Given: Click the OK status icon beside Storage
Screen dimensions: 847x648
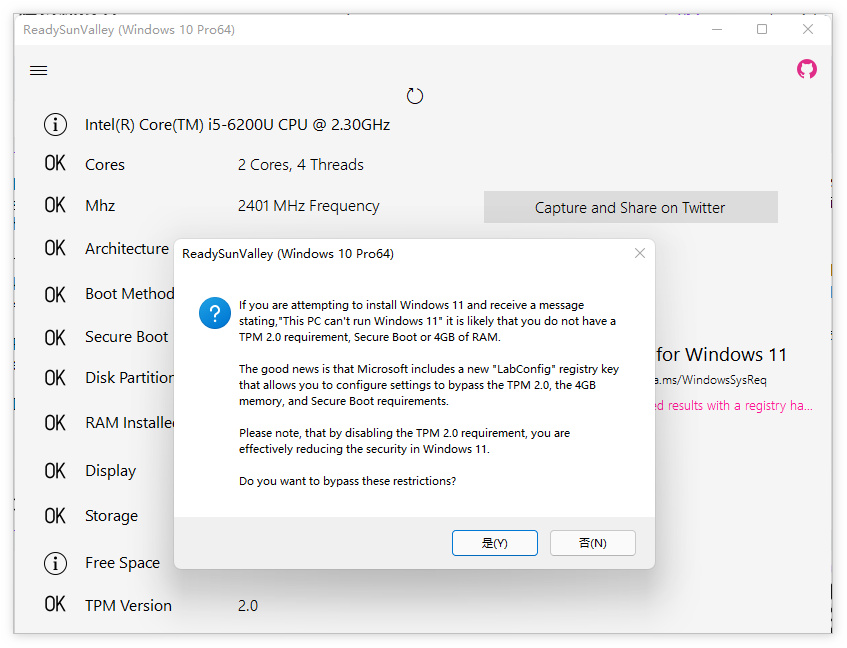Looking at the screenshot, I should point(55,516).
